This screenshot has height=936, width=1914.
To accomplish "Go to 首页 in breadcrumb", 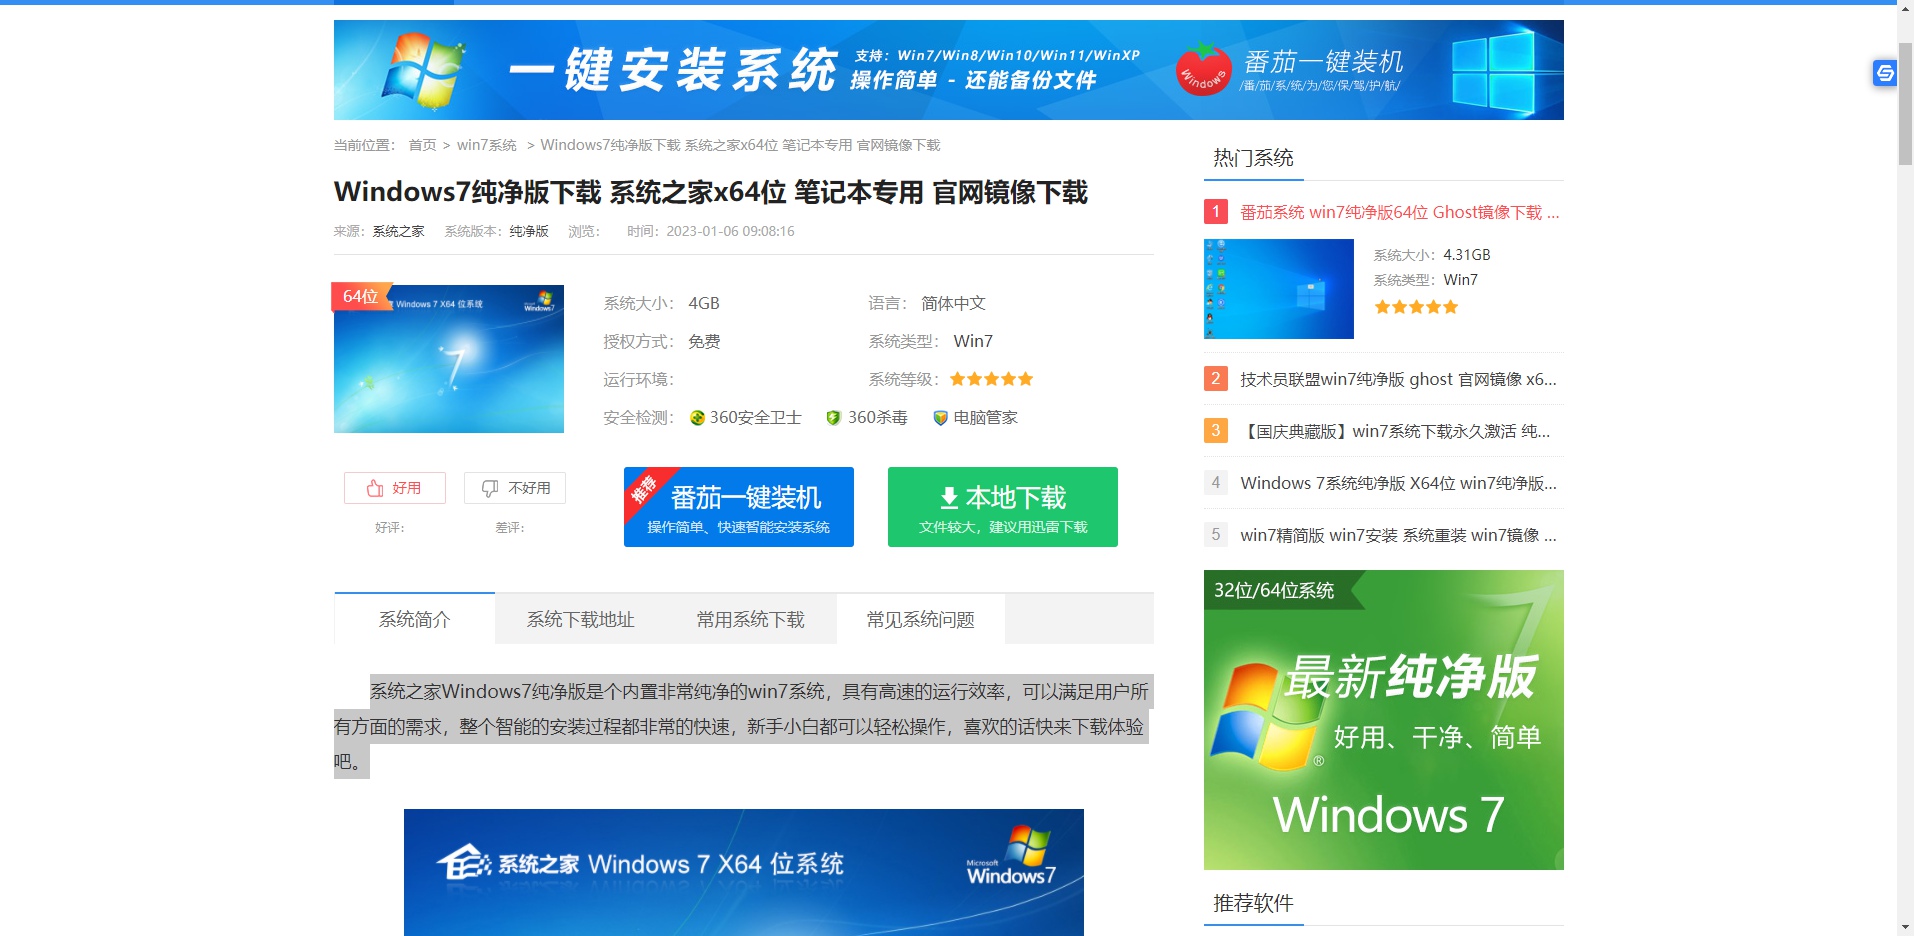I will 422,145.
